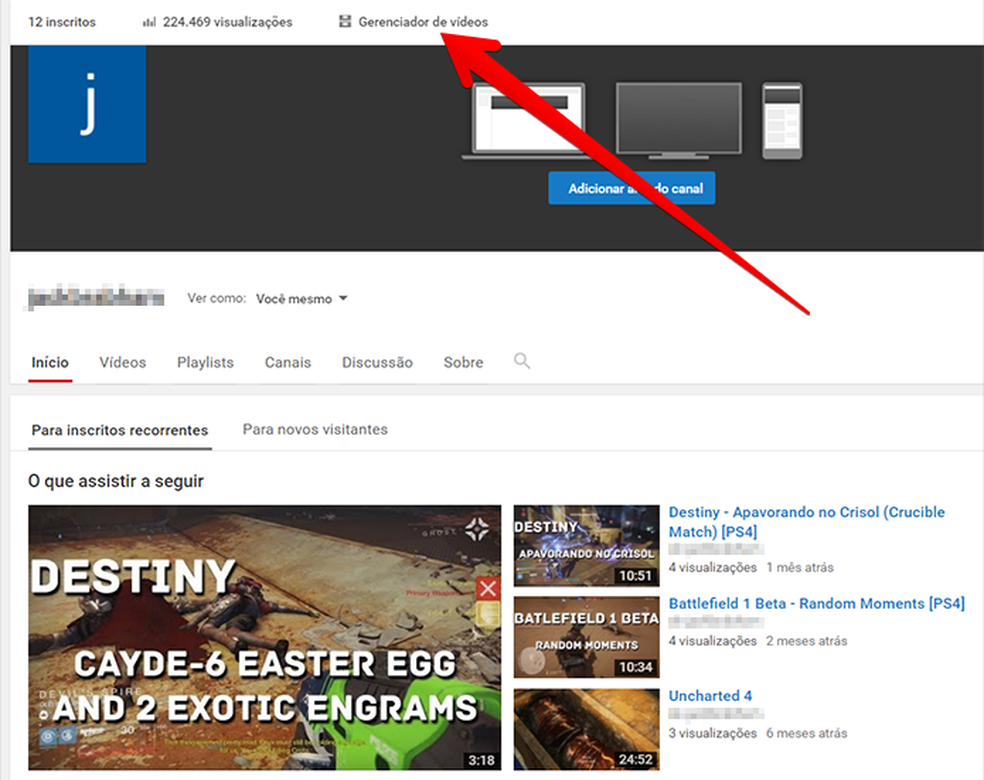Viewport: 984px width, 780px height.
Task: Click the Destiny video duration badge 10:51
Action: pyautogui.click(x=638, y=575)
